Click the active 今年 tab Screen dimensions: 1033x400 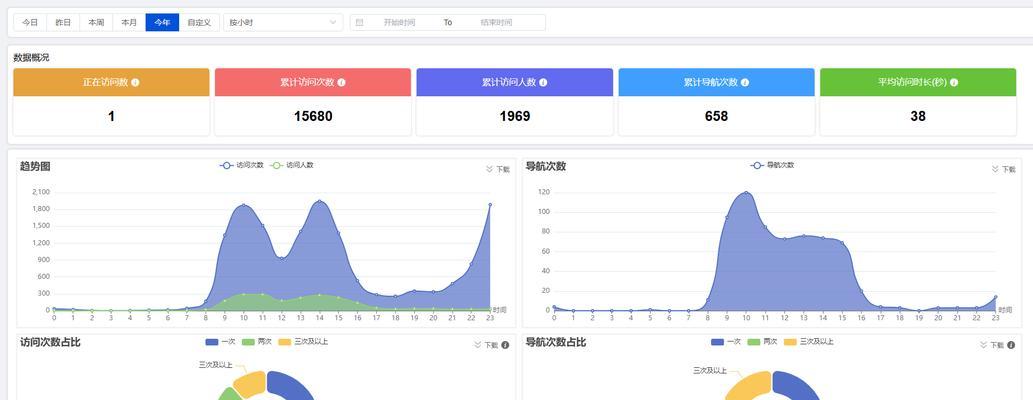tap(162, 22)
